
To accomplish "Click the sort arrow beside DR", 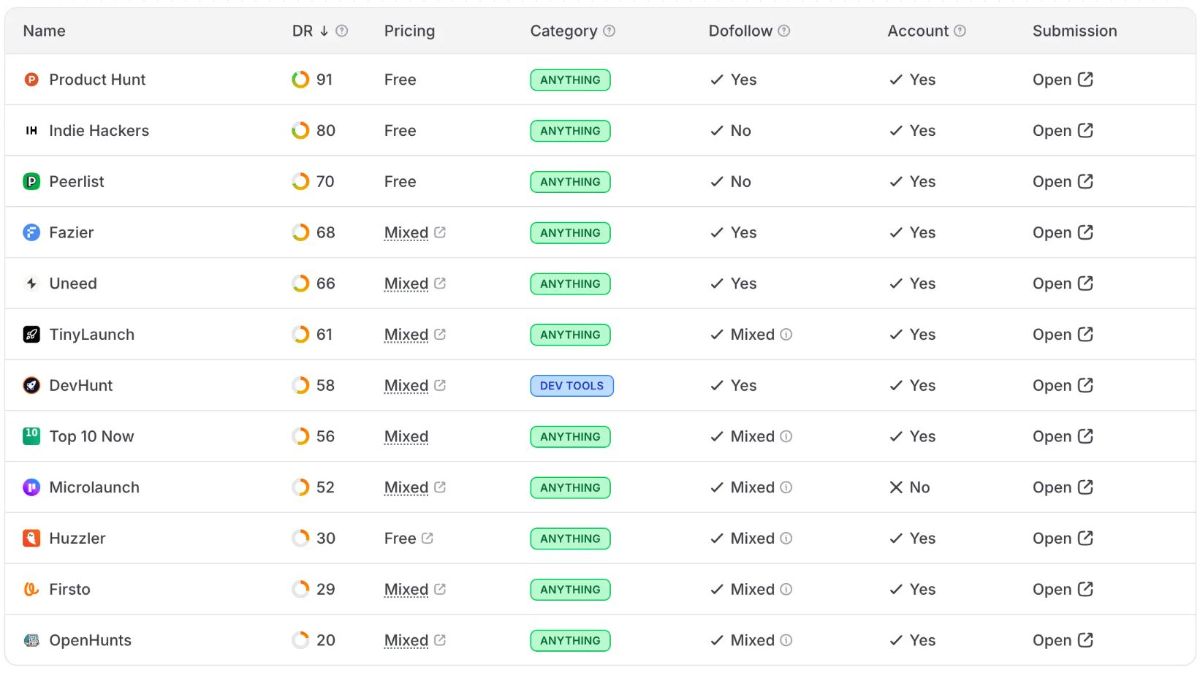I will click(x=324, y=31).
